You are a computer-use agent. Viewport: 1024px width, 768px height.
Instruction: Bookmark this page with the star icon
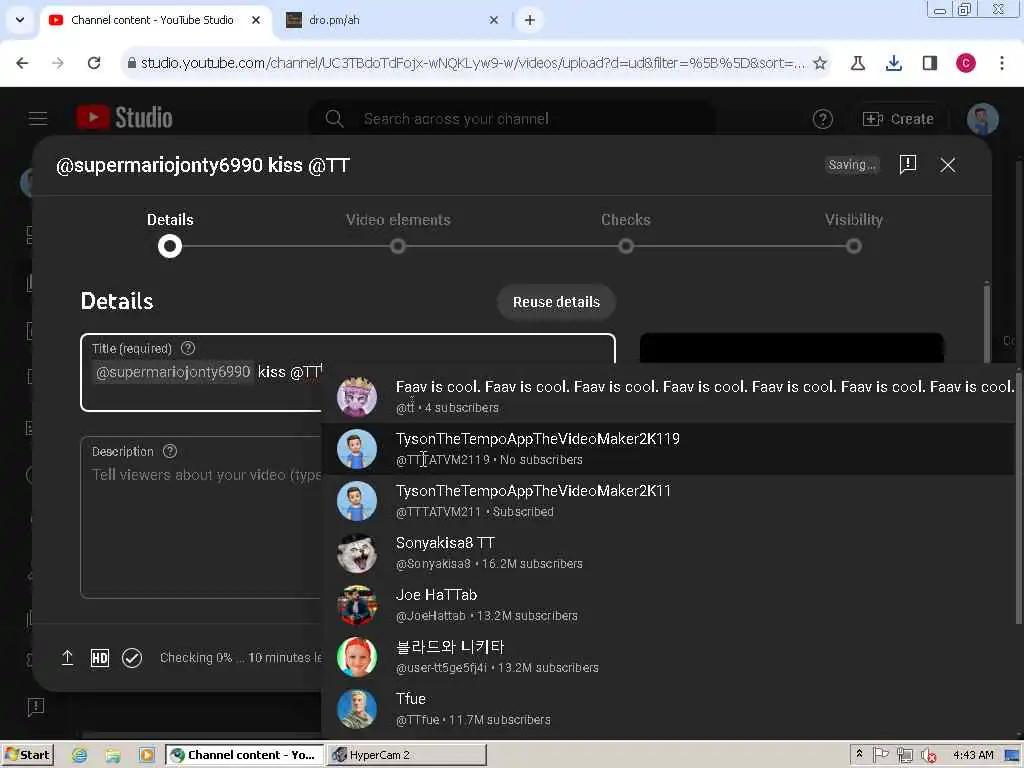point(820,63)
